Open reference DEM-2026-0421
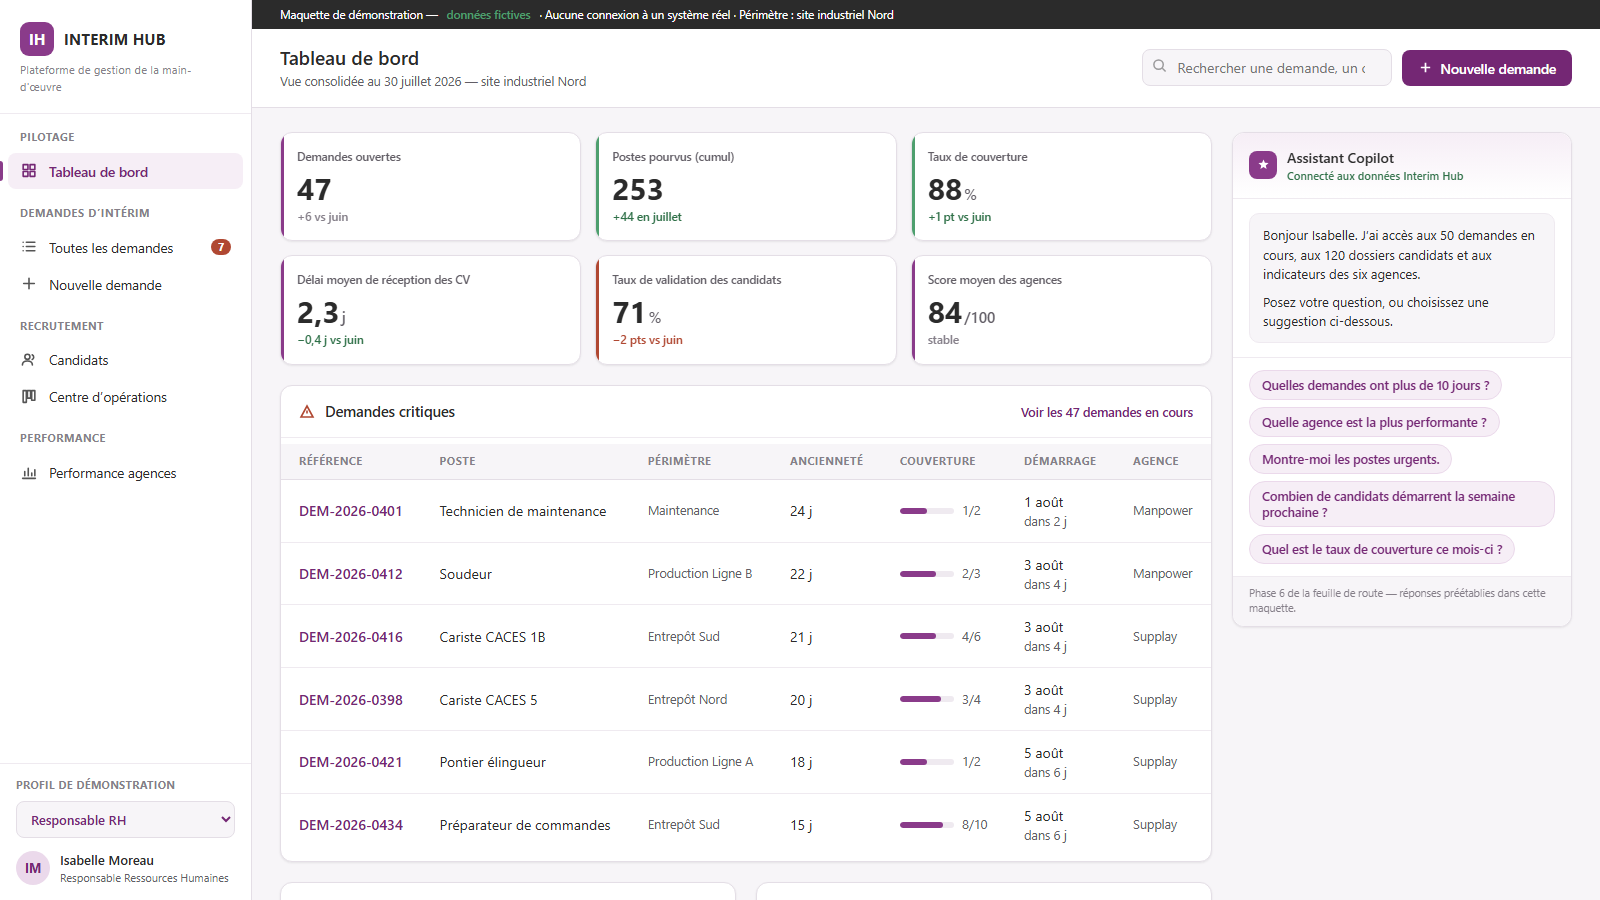Screen dimensions: 1600x900 pos(350,762)
